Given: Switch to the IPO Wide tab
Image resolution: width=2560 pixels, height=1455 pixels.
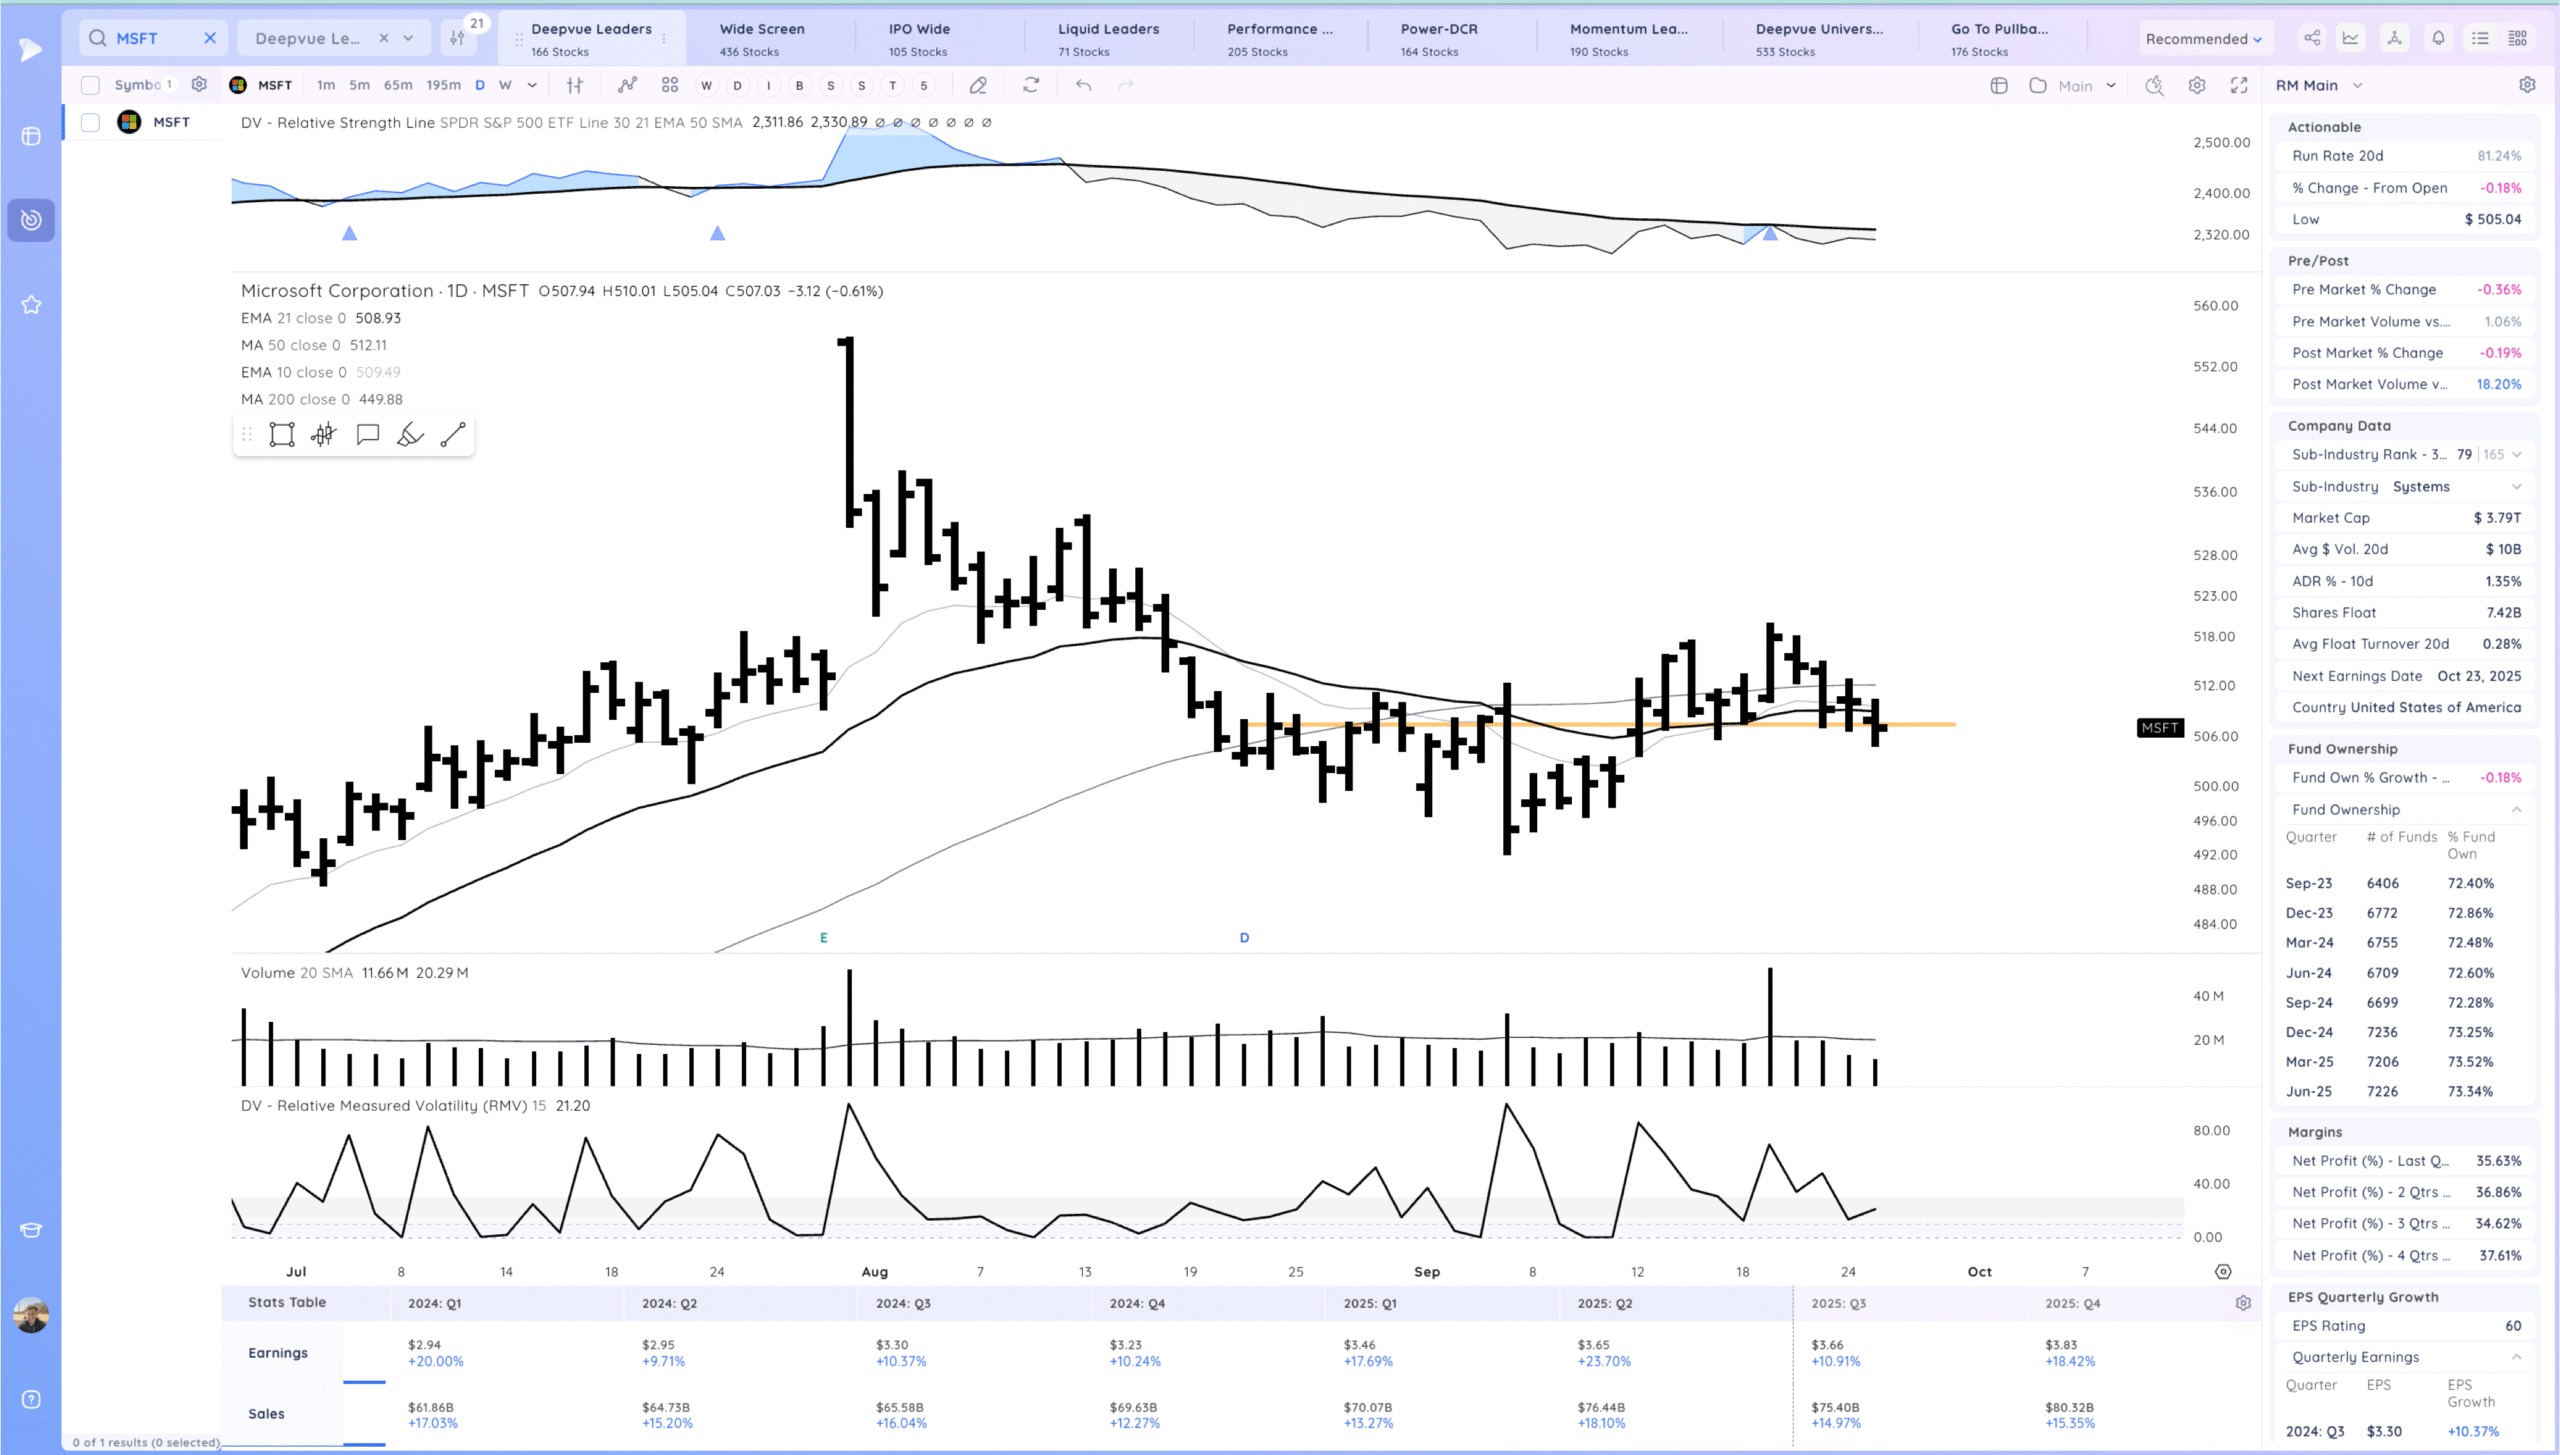Looking at the screenshot, I should (918, 38).
